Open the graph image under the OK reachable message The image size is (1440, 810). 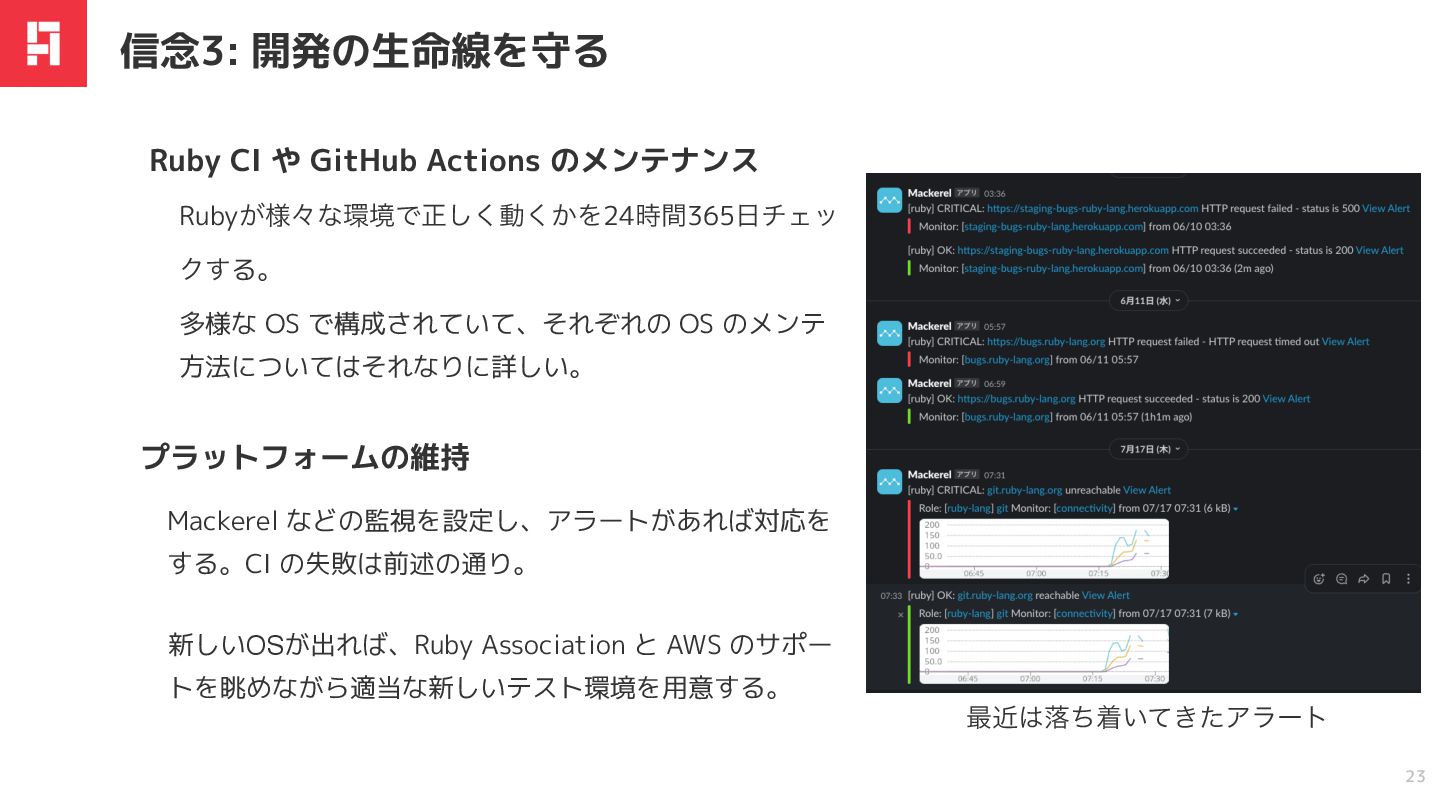pyautogui.click(x=1044, y=653)
